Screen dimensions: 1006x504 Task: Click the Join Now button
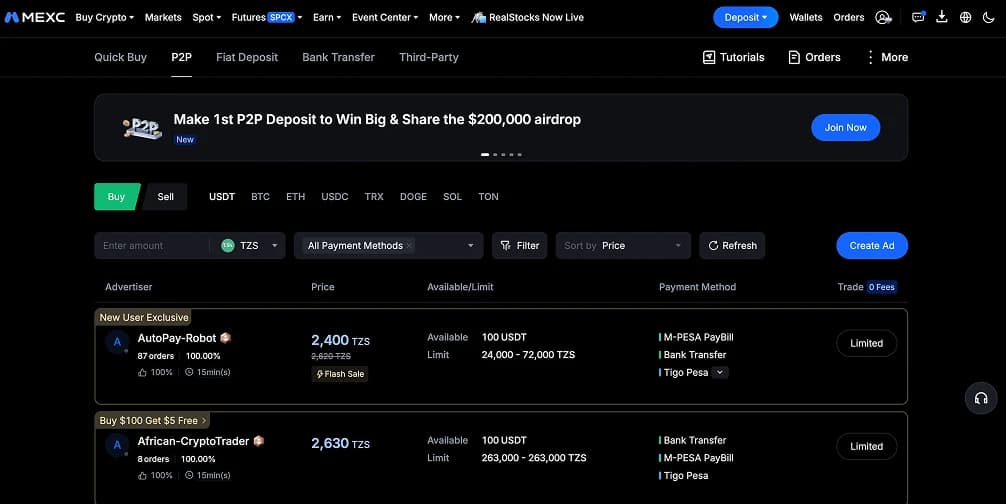coord(846,128)
